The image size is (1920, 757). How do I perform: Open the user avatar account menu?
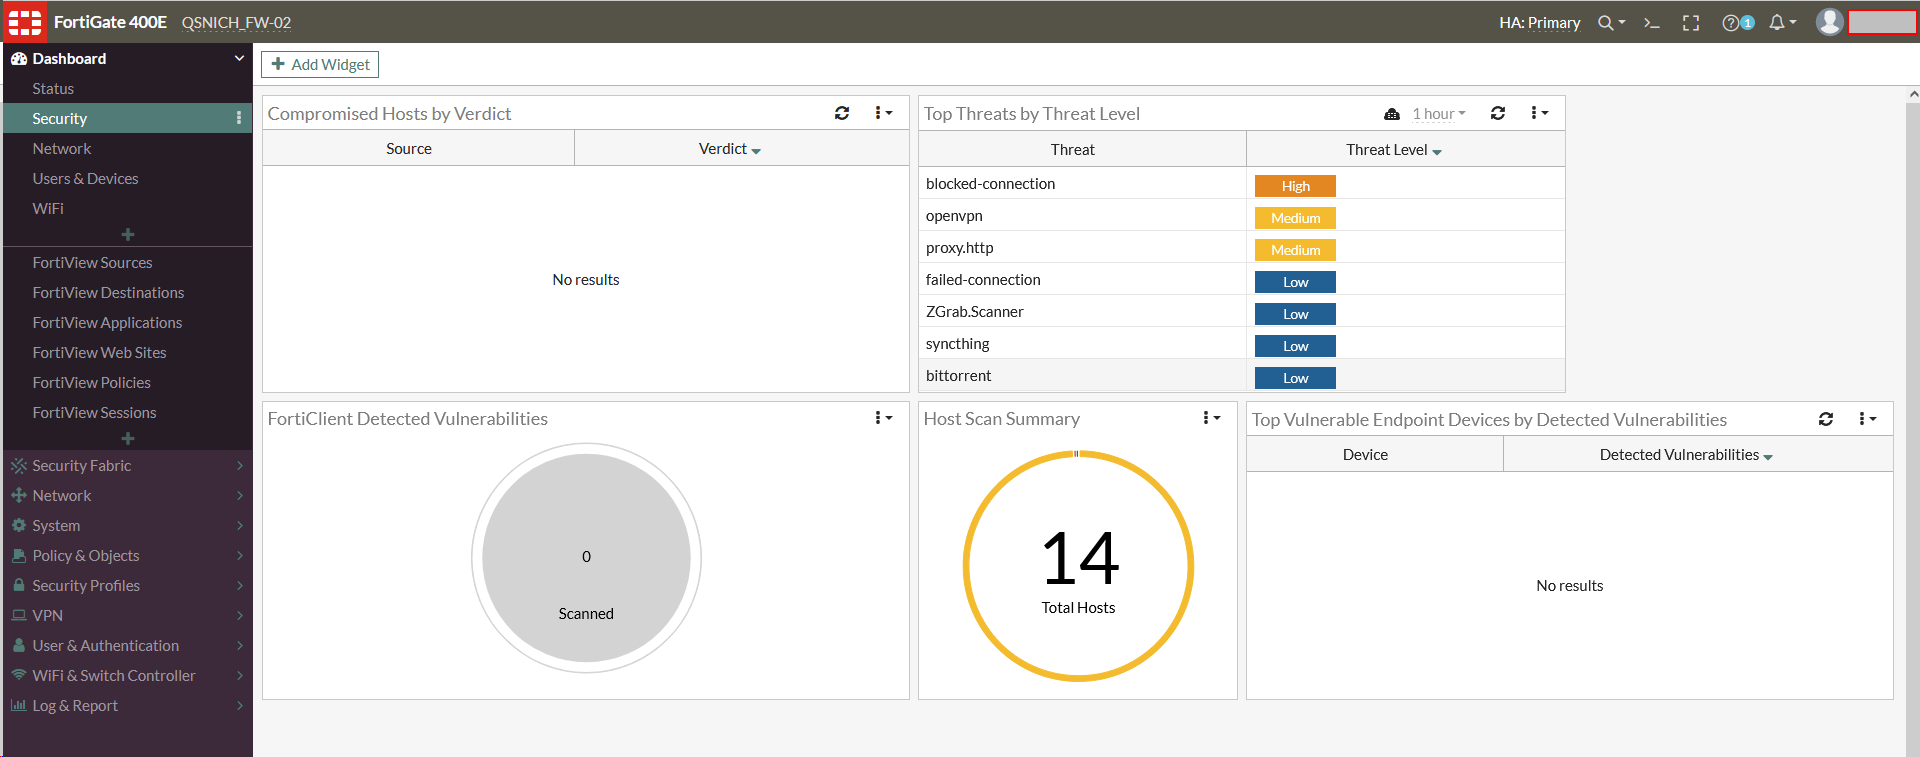click(x=1829, y=22)
